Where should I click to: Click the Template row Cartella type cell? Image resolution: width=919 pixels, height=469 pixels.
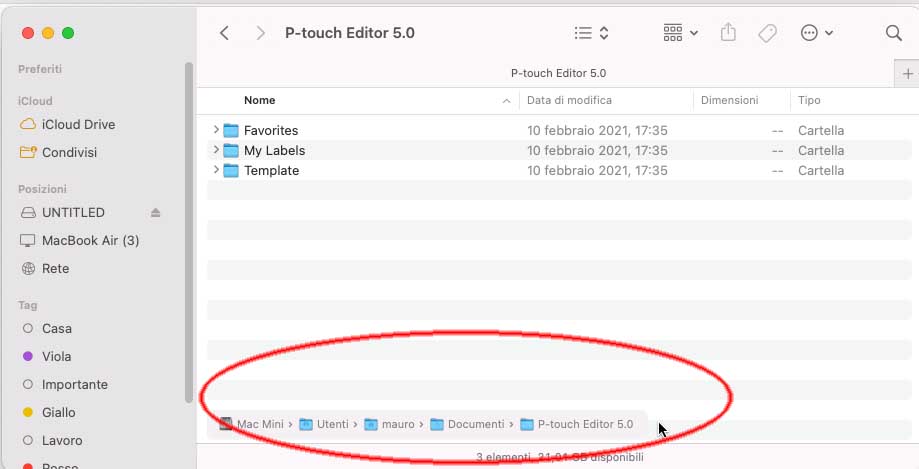[821, 171]
